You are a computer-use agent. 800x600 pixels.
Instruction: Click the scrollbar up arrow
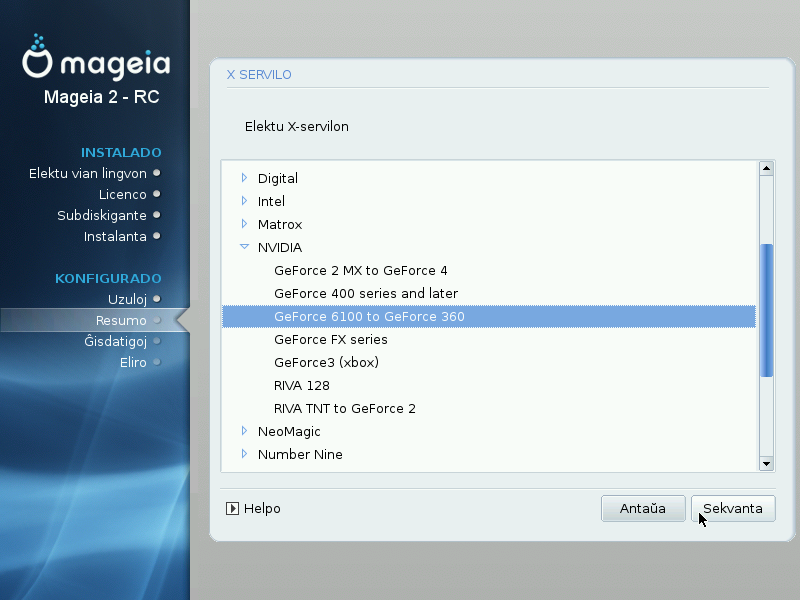tap(766, 168)
